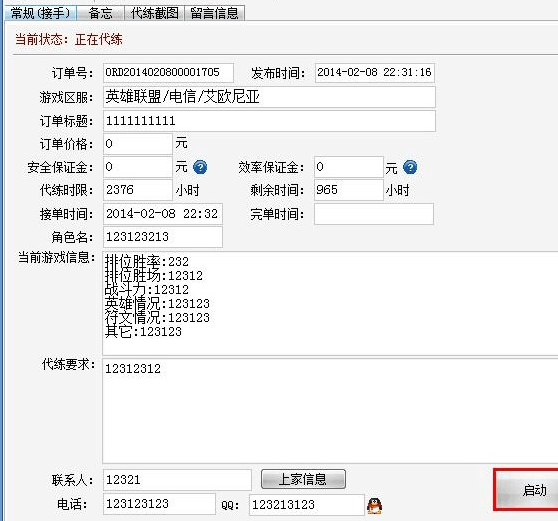Focus the empty 完单时间 field
The image size is (558, 521).
click(374, 214)
